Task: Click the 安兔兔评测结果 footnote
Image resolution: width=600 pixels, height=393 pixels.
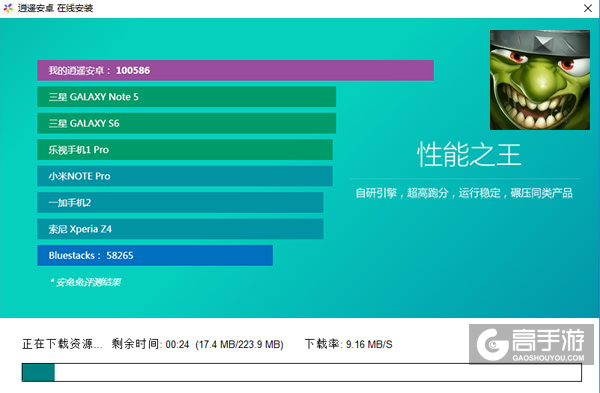Action: [85, 282]
